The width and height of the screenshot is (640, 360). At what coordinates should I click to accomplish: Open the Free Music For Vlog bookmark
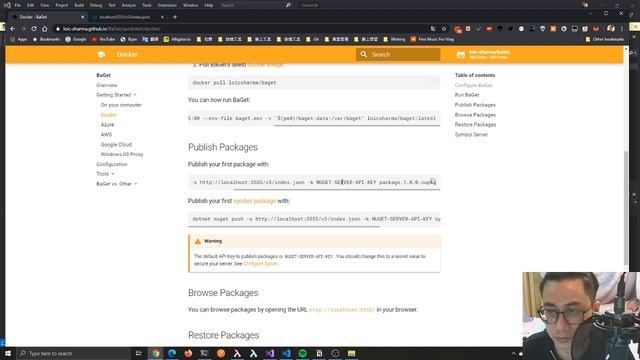pyautogui.click(x=432, y=39)
